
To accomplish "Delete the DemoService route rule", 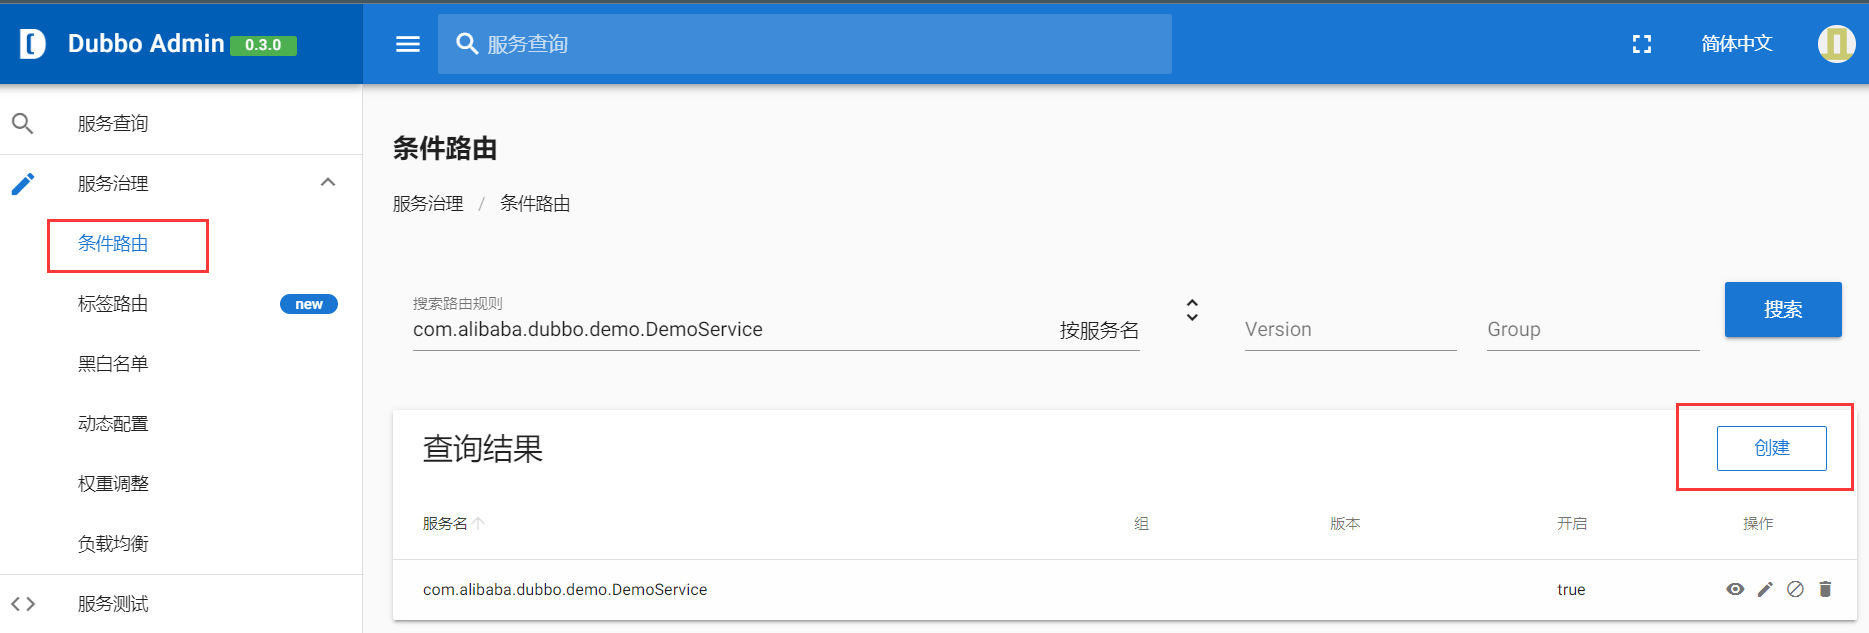I will point(1826,589).
